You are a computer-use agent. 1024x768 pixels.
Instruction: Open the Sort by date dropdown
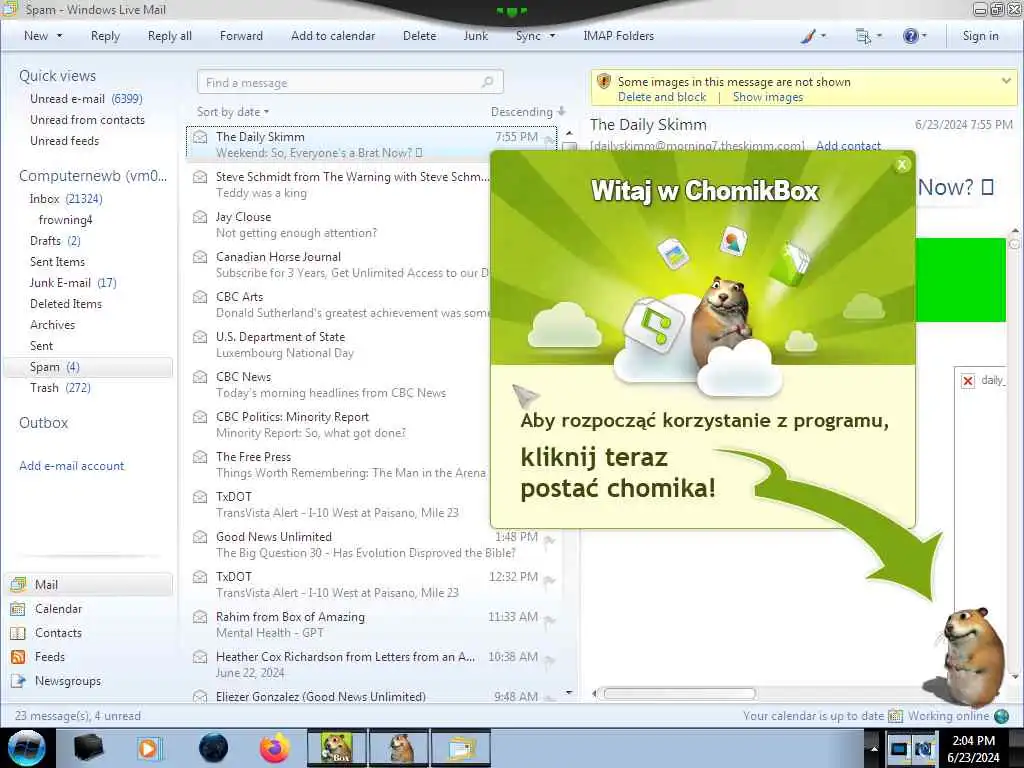tap(233, 112)
